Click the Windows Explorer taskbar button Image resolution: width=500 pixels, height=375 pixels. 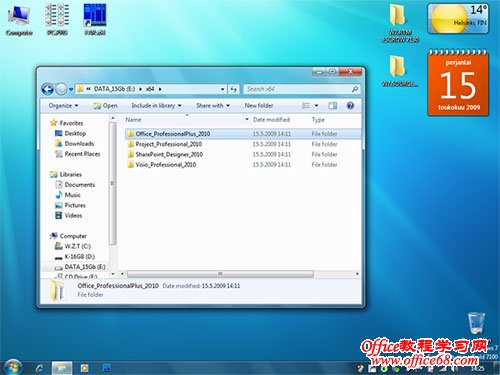62,368
